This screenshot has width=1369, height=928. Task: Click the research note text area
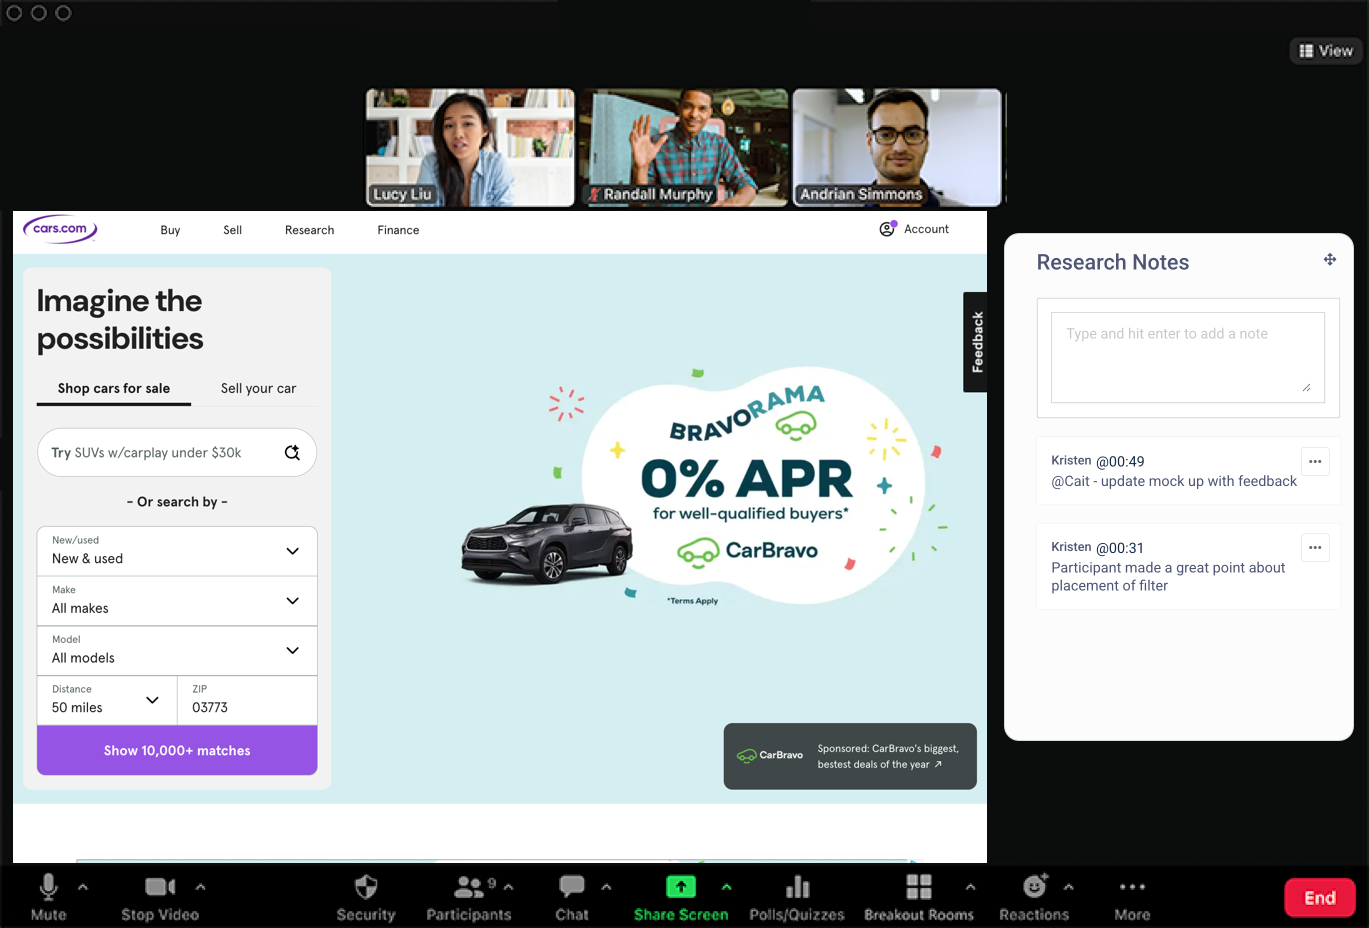point(1188,358)
